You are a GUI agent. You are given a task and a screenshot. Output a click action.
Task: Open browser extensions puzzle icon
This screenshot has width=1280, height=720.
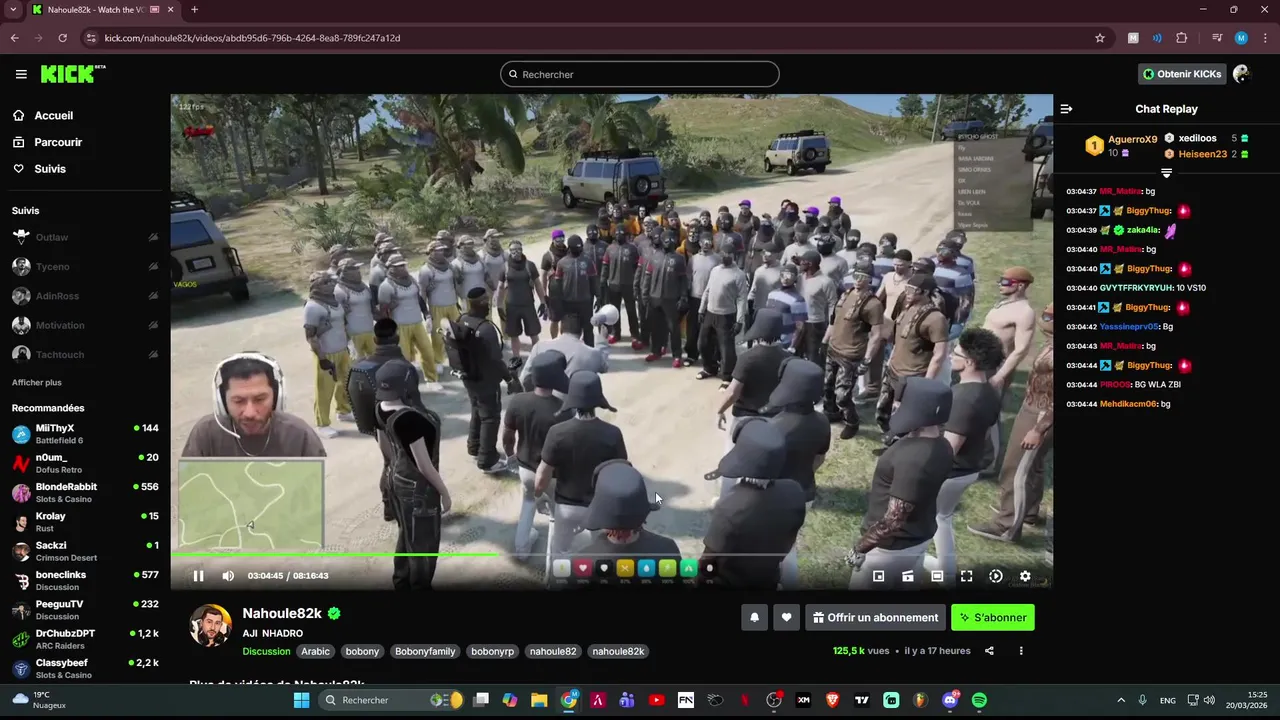tap(1182, 38)
